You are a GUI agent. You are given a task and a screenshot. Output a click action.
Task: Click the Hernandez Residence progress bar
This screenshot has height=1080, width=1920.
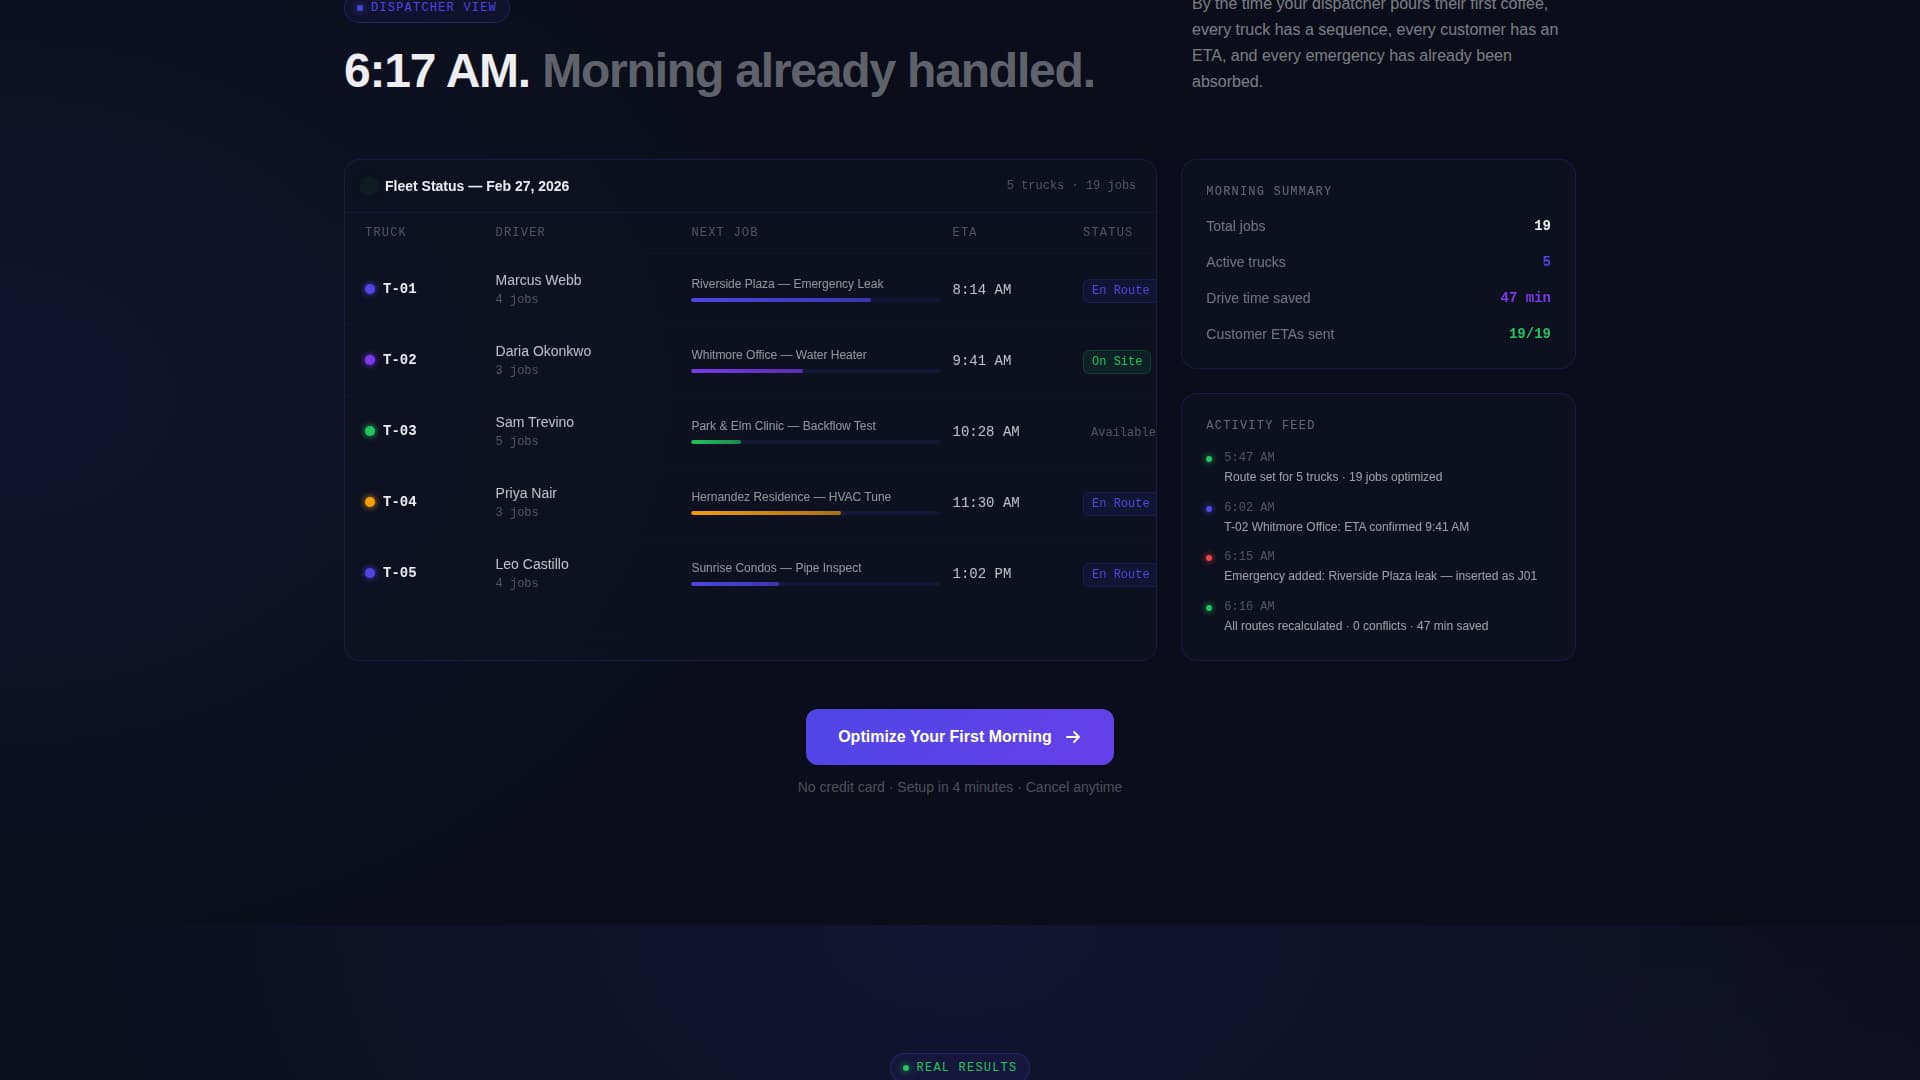(x=815, y=513)
